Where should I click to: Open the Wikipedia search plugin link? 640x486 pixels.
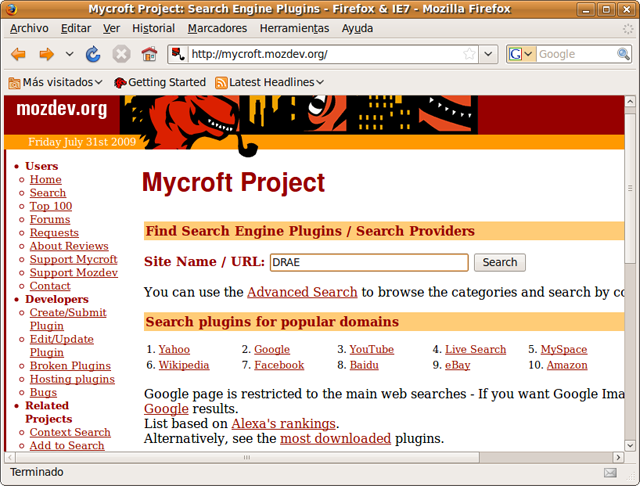183,365
